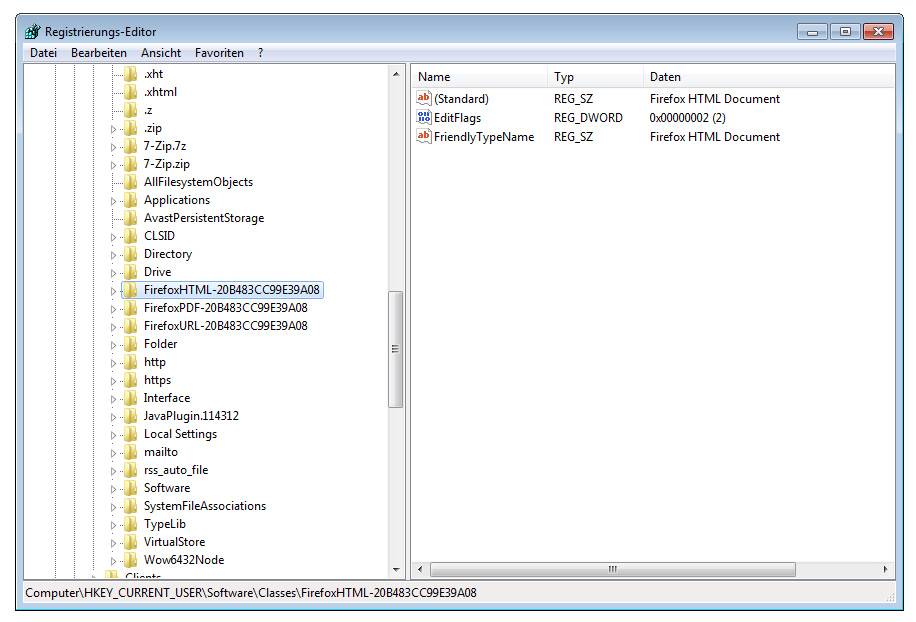Expand the FirefoxURL-20B483CC99E39A08 key
Viewport: 916px width, 622px height.
click(x=113, y=327)
